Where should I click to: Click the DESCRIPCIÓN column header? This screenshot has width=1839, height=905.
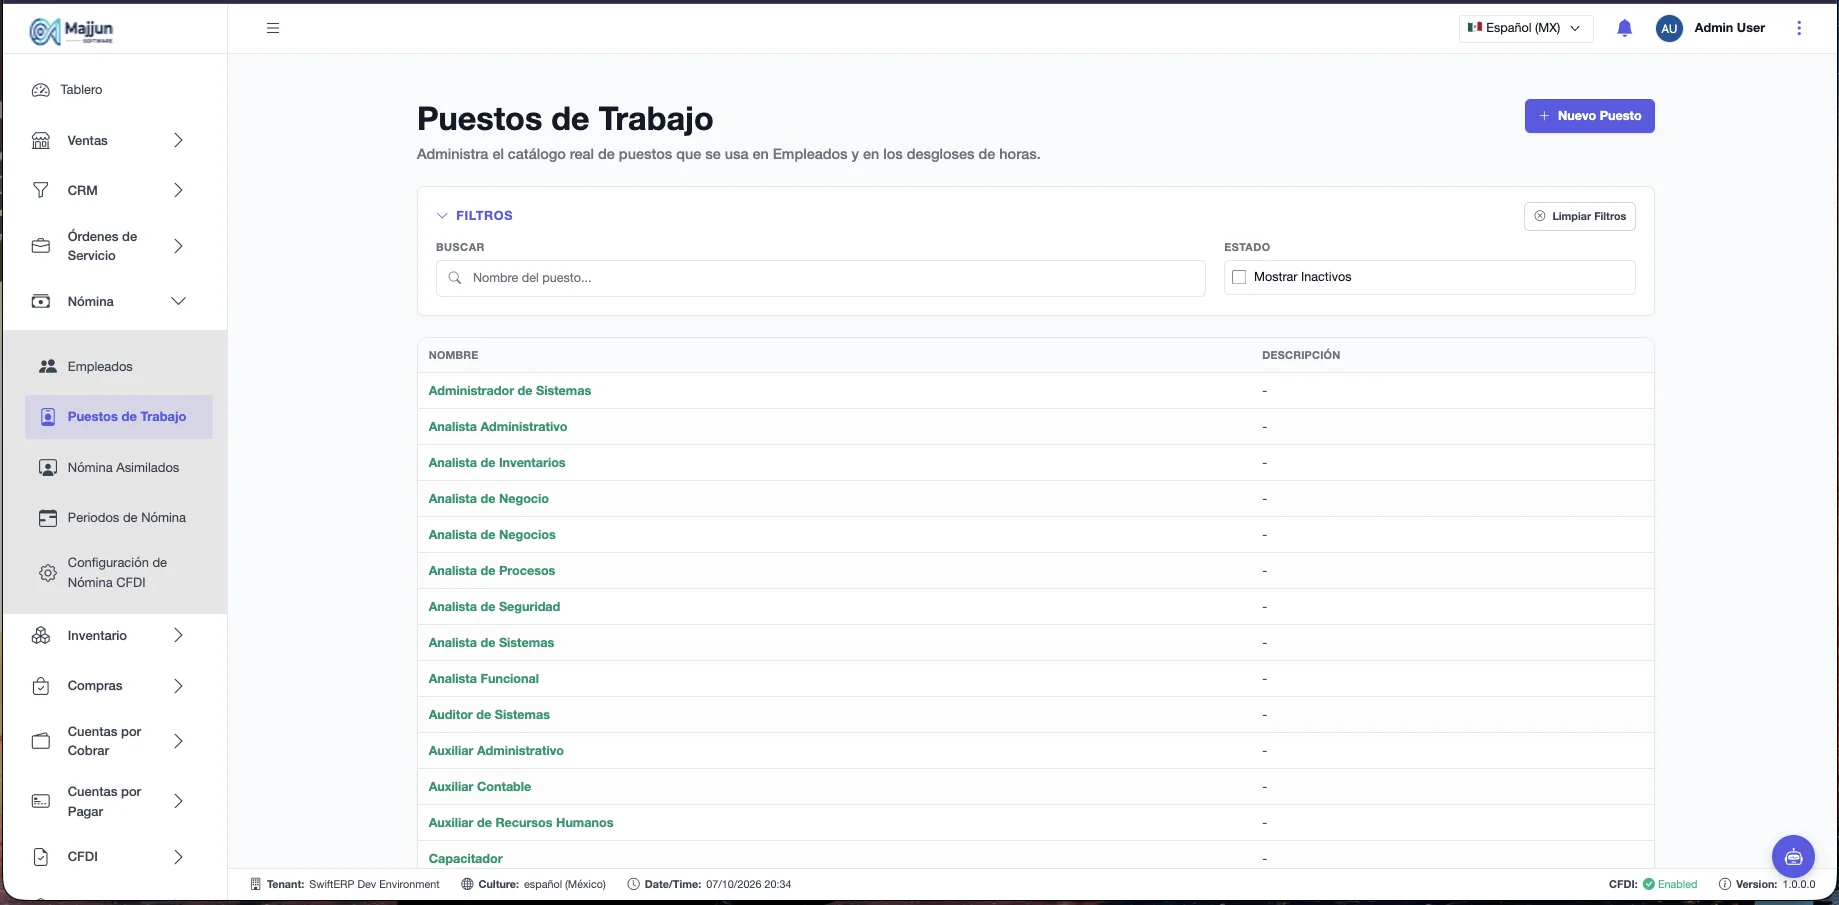click(x=1301, y=356)
